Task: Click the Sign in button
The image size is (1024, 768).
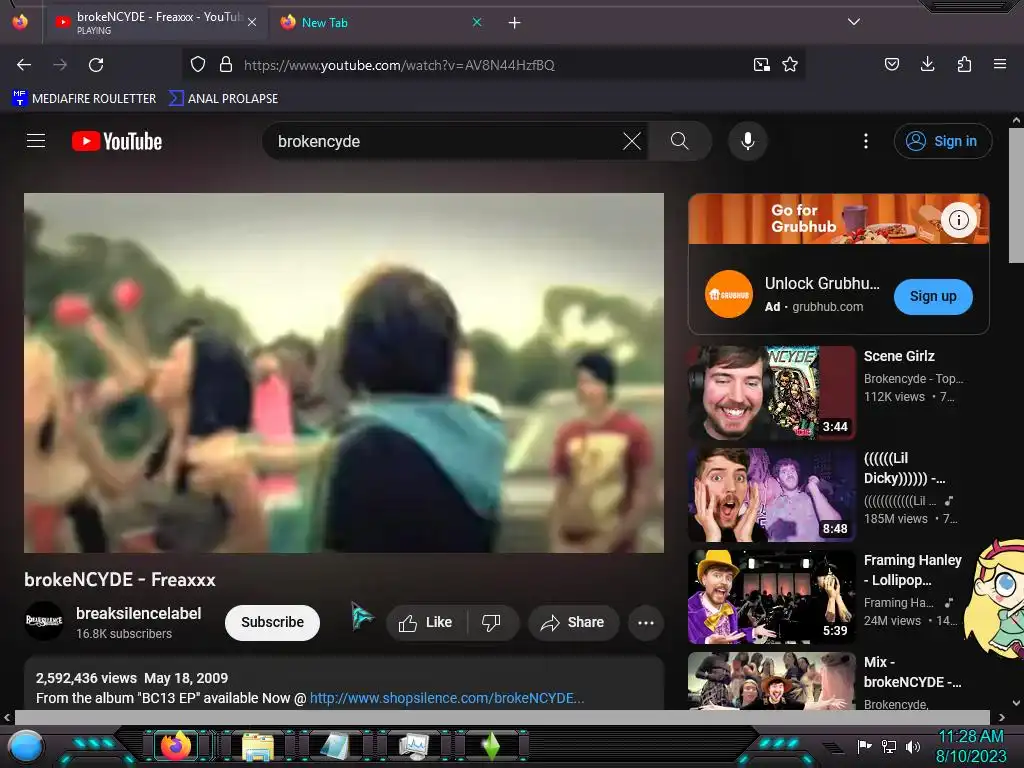Action: (943, 141)
